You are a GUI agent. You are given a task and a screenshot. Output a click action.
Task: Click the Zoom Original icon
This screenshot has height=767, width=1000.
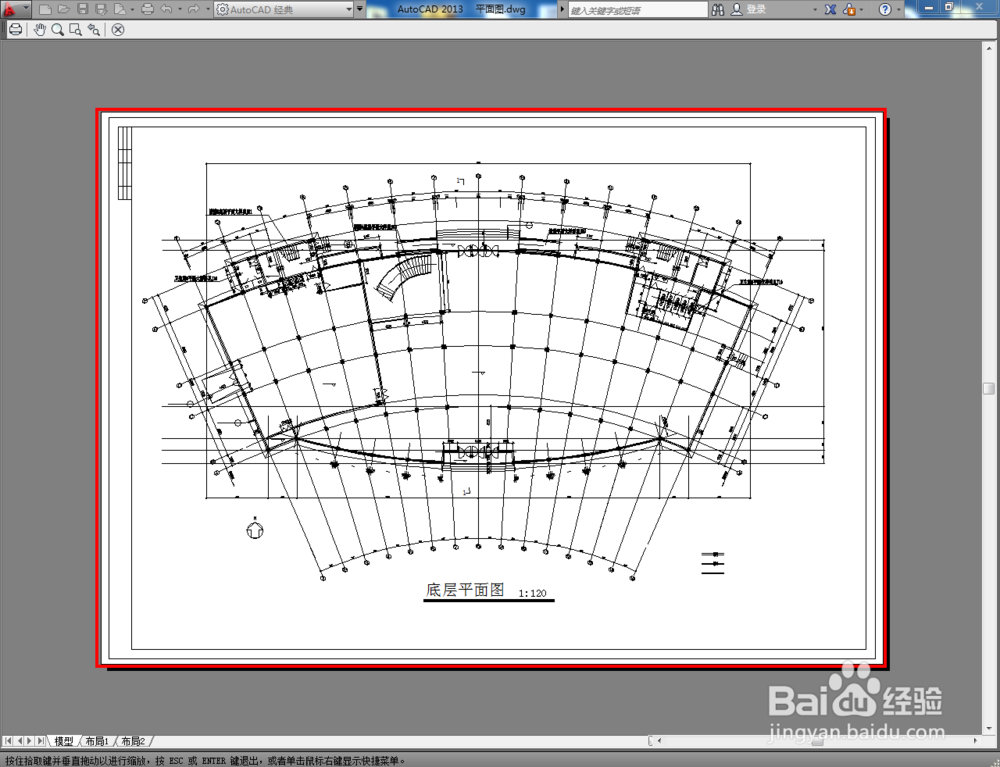click(94, 29)
